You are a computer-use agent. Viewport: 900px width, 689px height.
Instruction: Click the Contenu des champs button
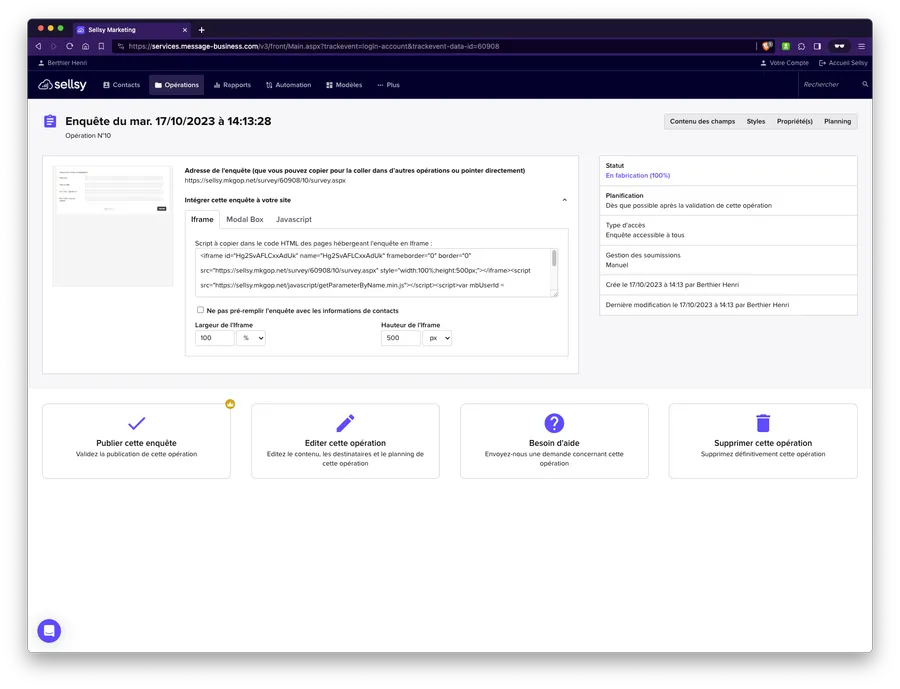pos(702,121)
